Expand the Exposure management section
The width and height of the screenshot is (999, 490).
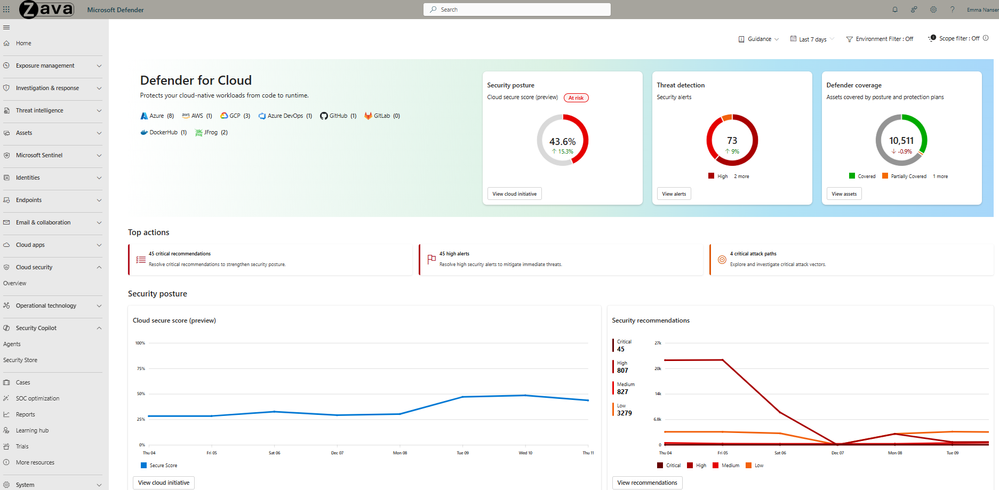tap(51, 66)
